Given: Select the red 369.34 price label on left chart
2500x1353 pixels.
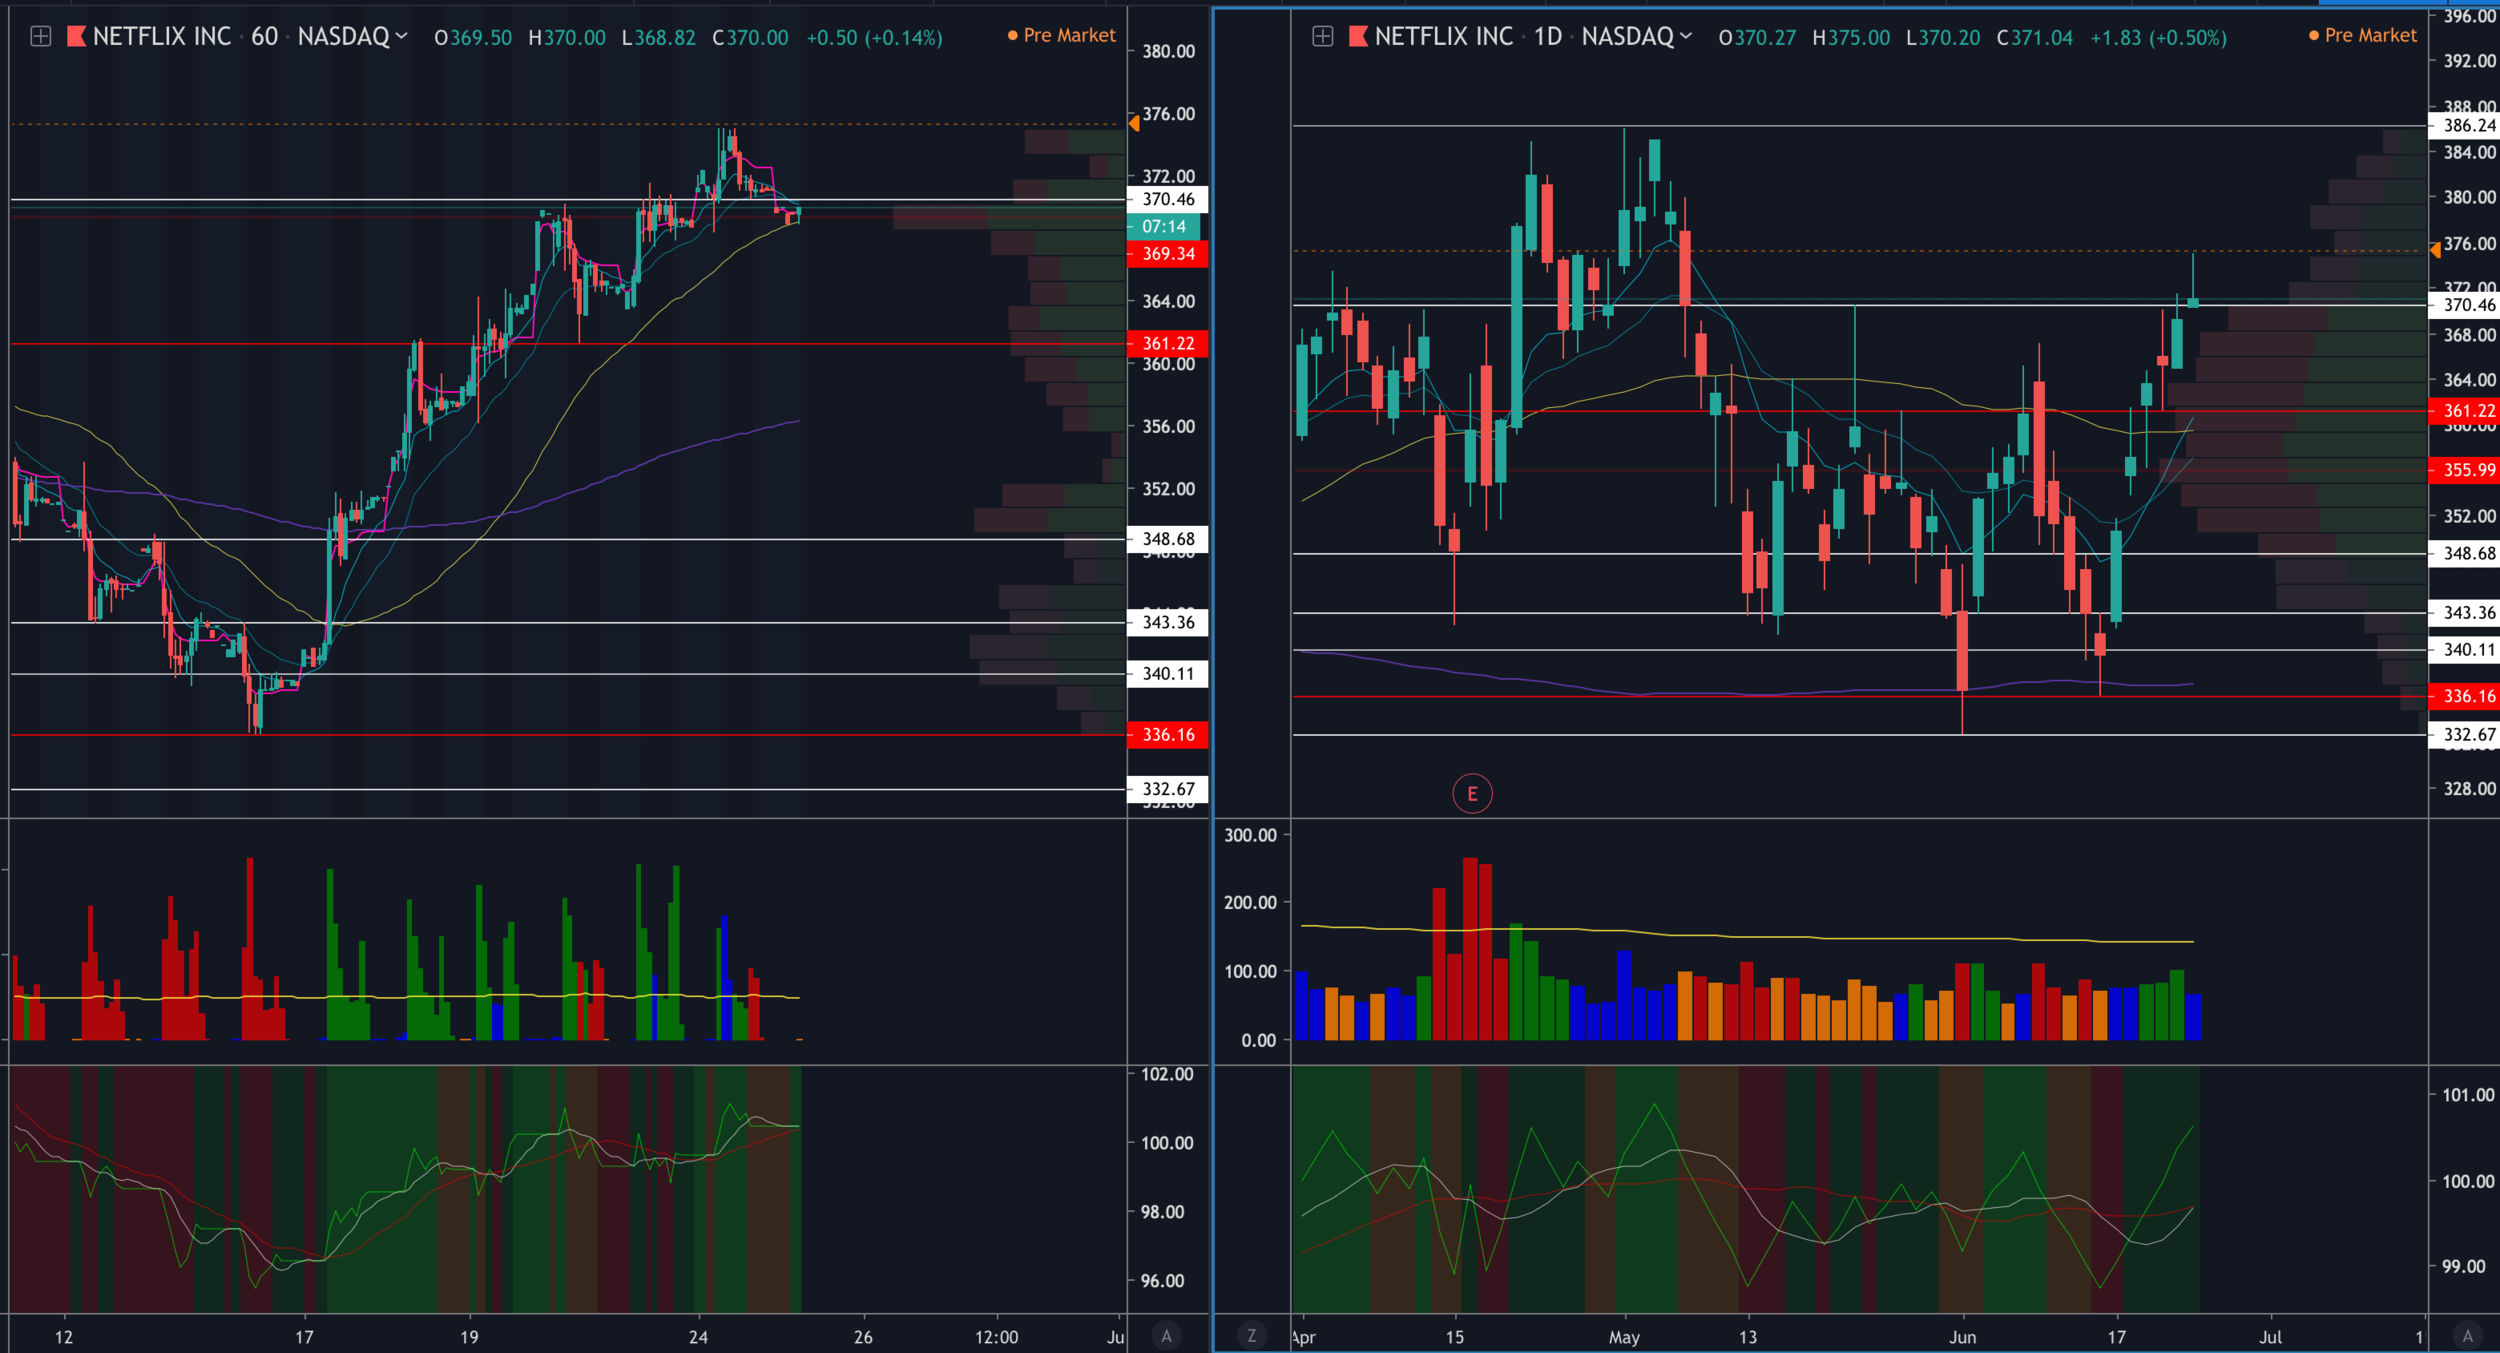Looking at the screenshot, I should 1168,254.
